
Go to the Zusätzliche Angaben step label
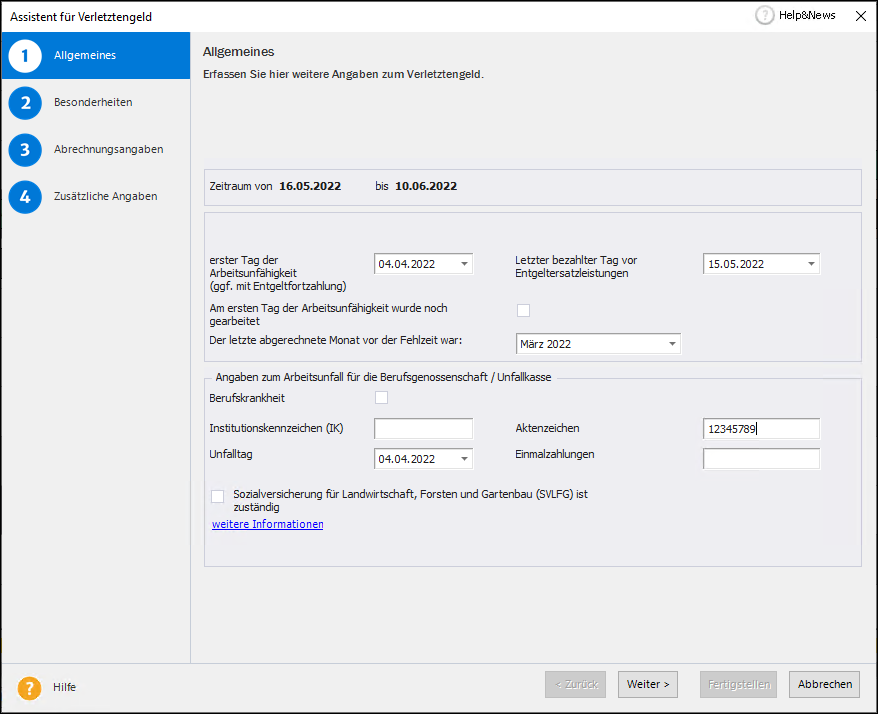pos(105,197)
